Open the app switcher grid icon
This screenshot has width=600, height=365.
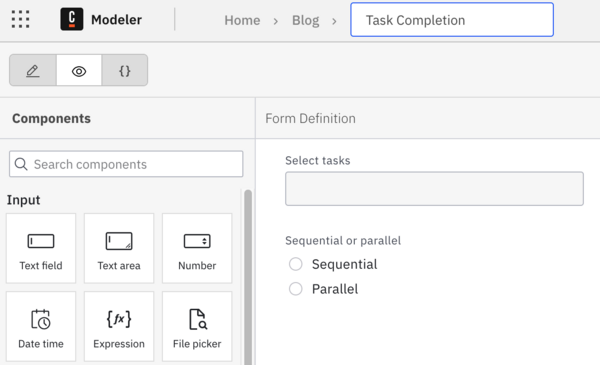(x=20, y=19)
